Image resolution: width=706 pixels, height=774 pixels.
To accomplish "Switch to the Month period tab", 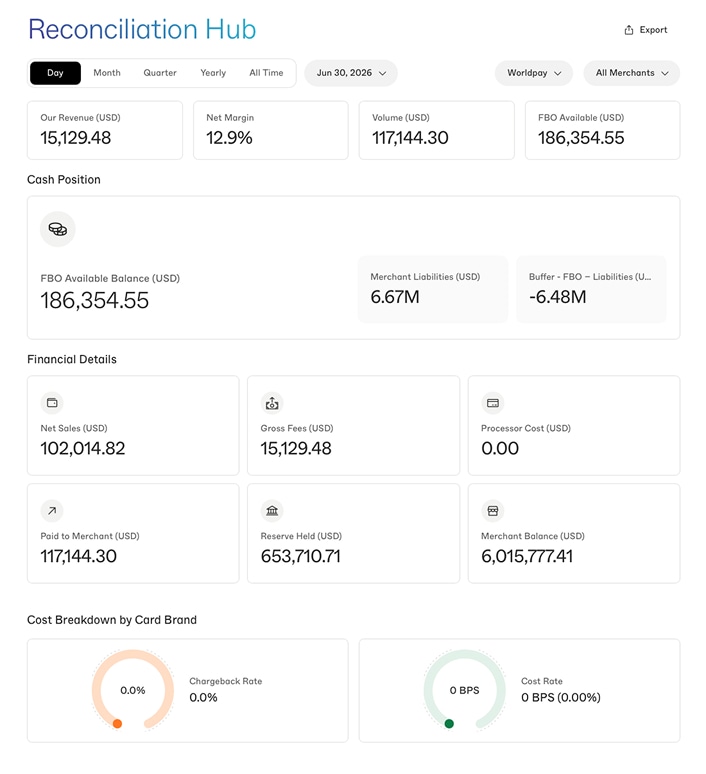I will (107, 73).
